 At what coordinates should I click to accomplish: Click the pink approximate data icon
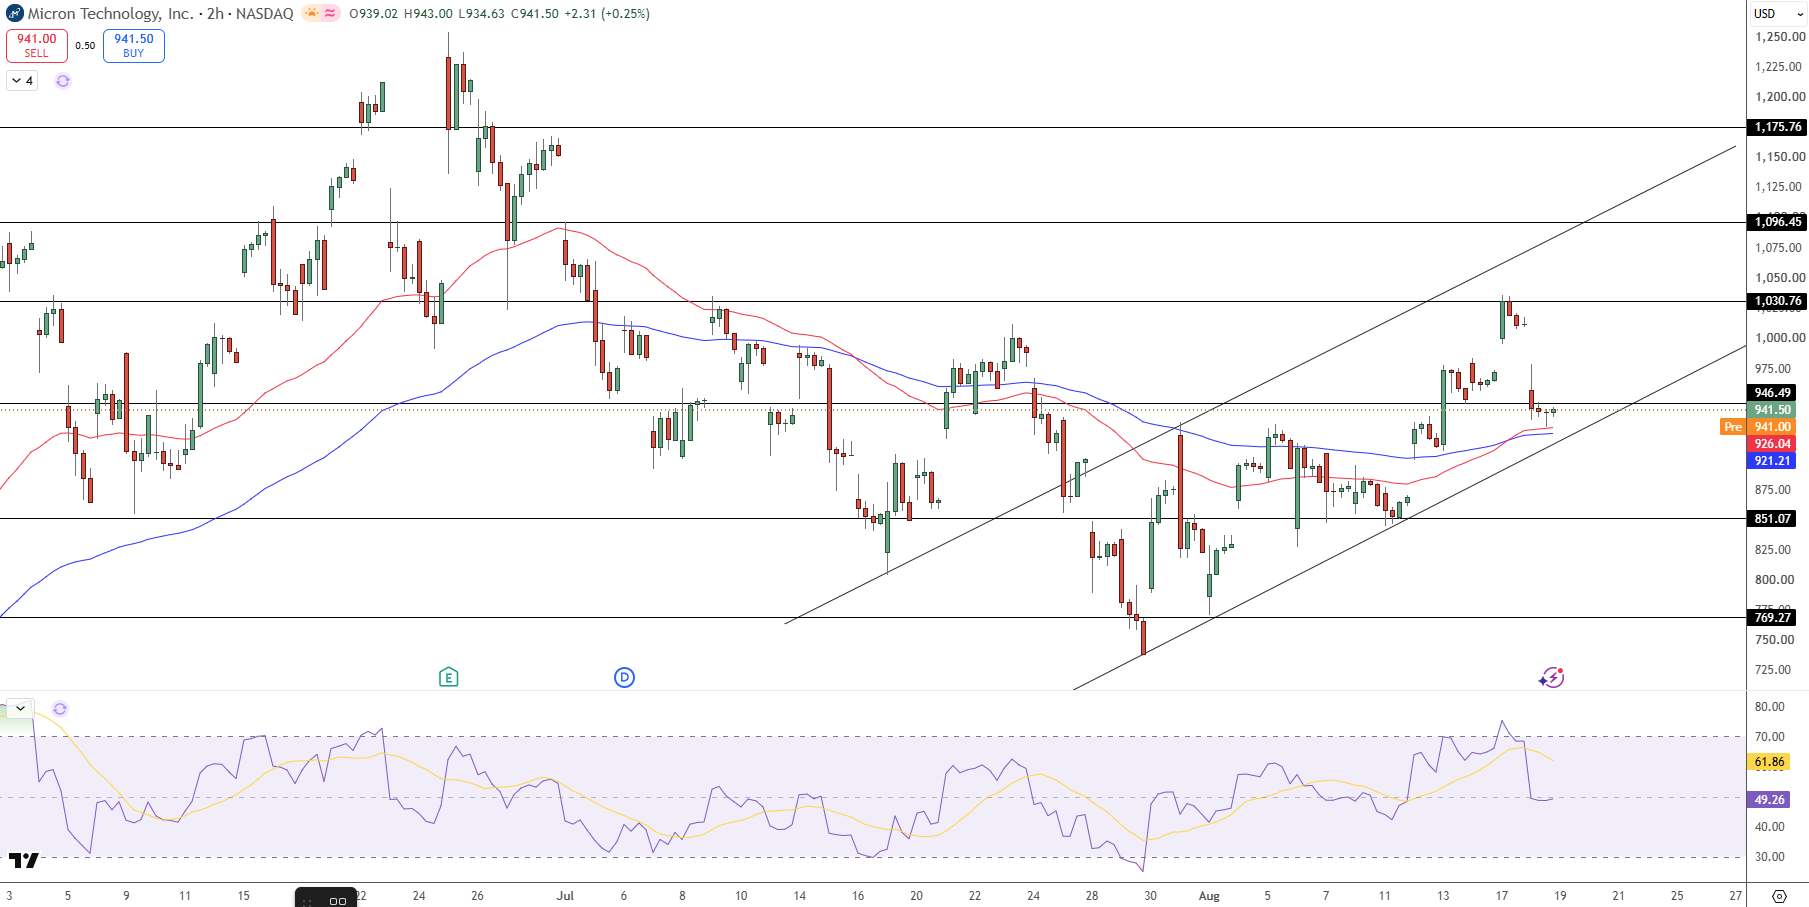coord(331,14)
